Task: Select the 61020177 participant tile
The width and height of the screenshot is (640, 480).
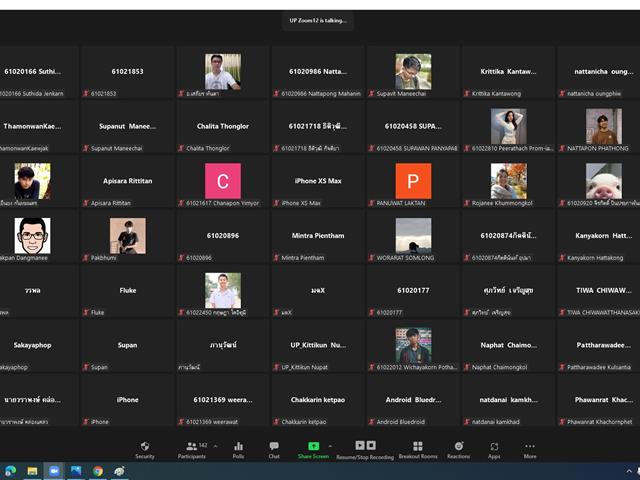Action: [413, 291]
